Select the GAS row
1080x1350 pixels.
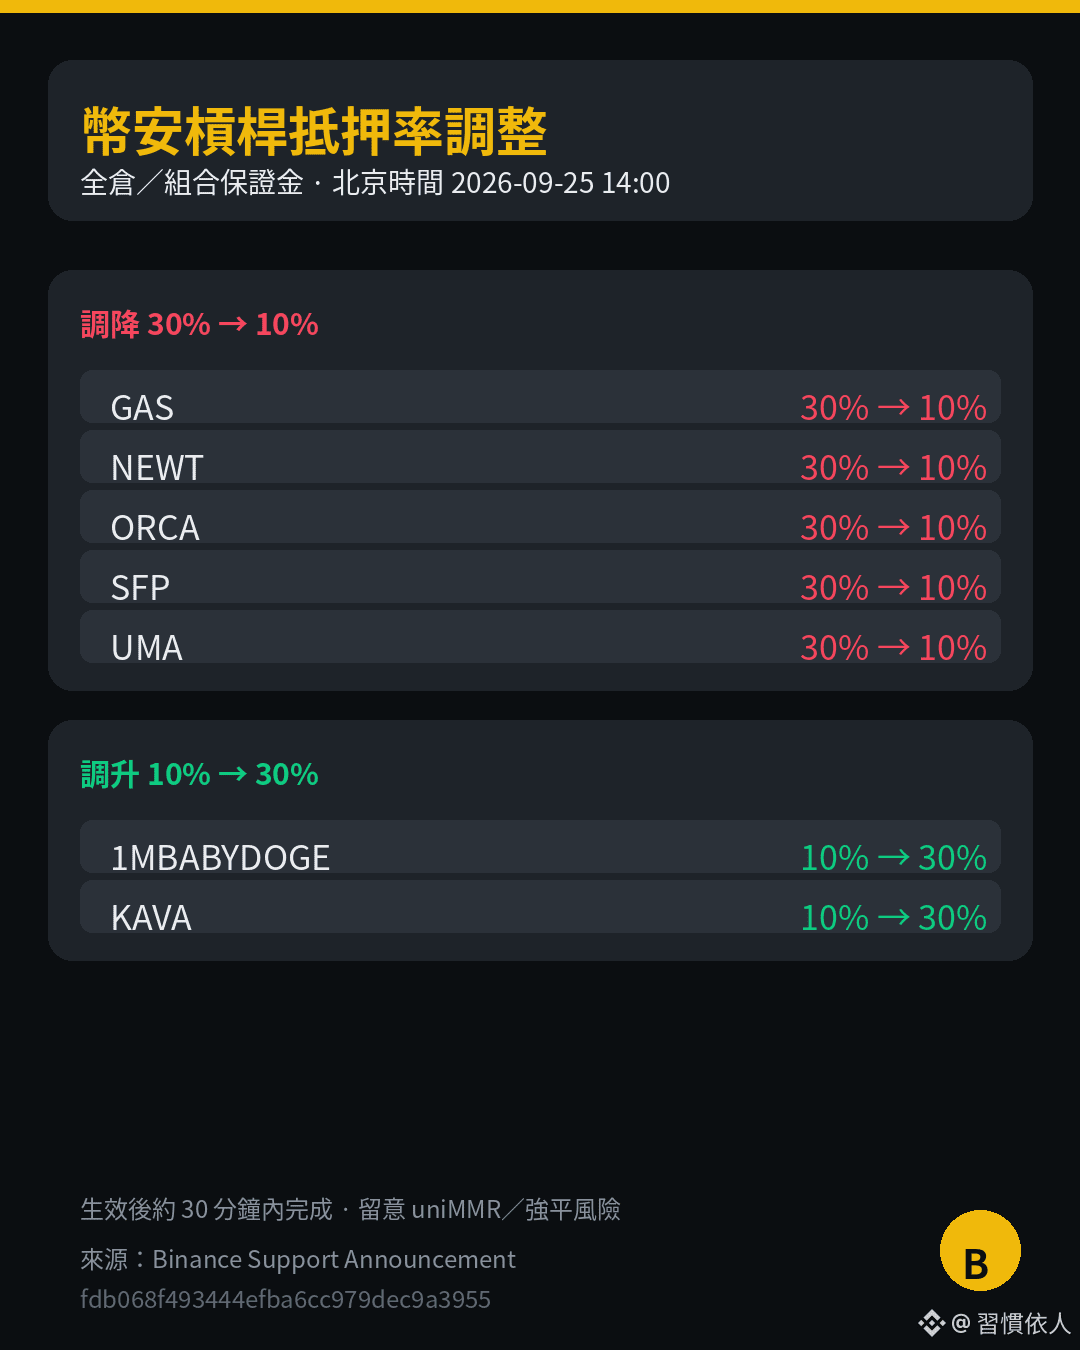click(x=540, y=397)
